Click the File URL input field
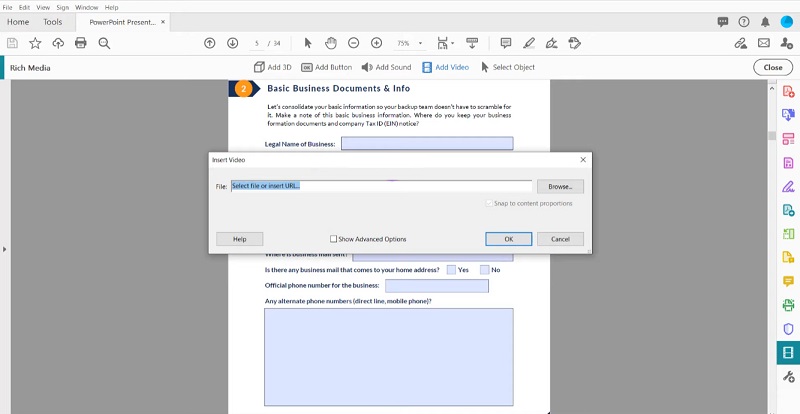This screenshot has width=800, height=414. click(x=381, y=186)
